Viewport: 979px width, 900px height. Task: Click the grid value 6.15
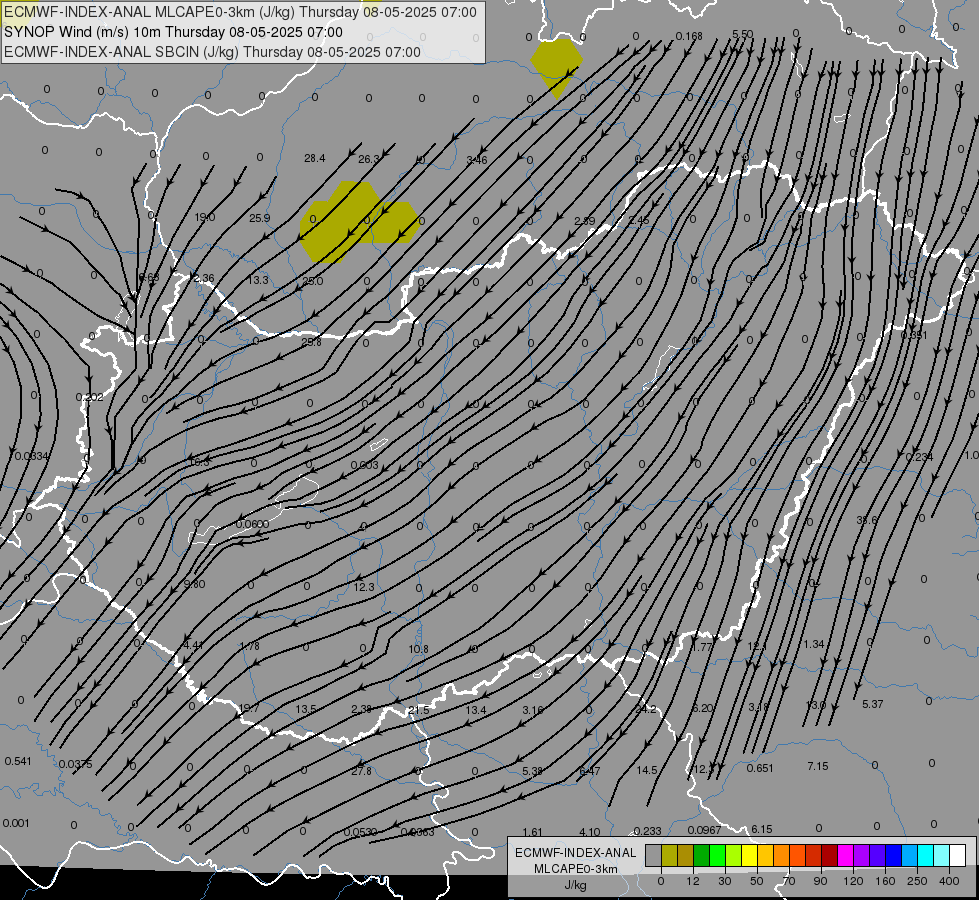762,829
